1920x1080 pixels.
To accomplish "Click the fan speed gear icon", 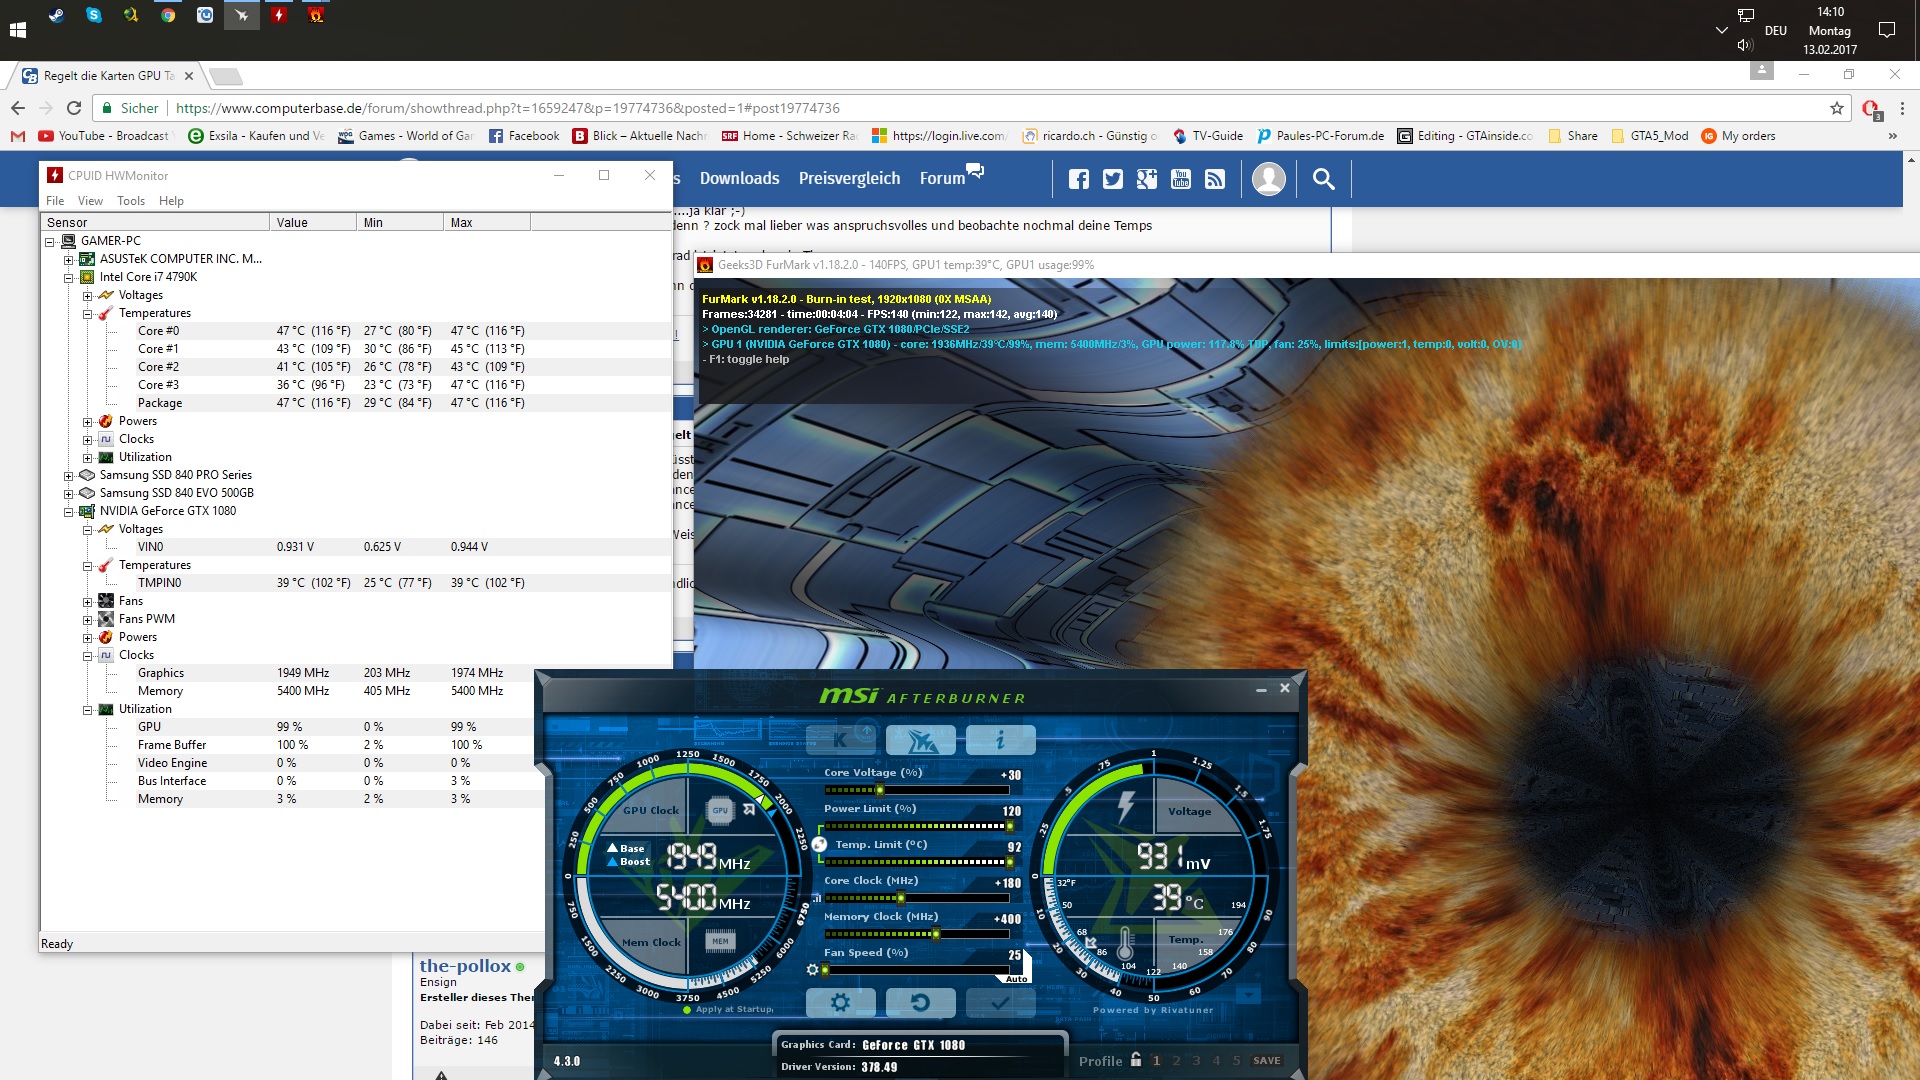I will pos(812,969).
